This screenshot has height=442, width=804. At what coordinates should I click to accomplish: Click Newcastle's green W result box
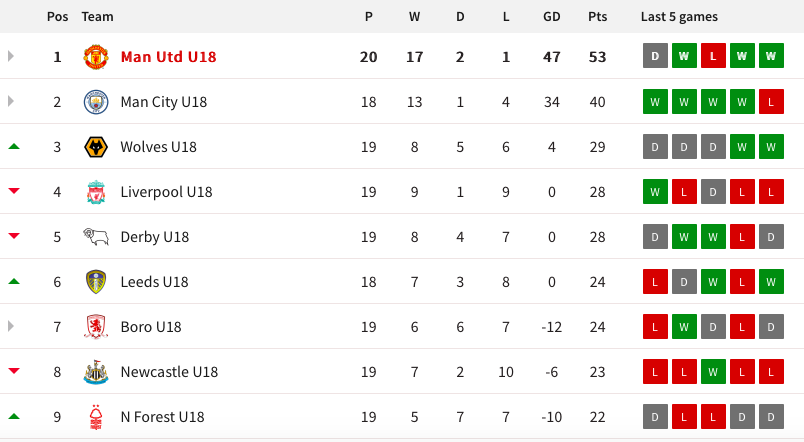(x=713, y=371)
